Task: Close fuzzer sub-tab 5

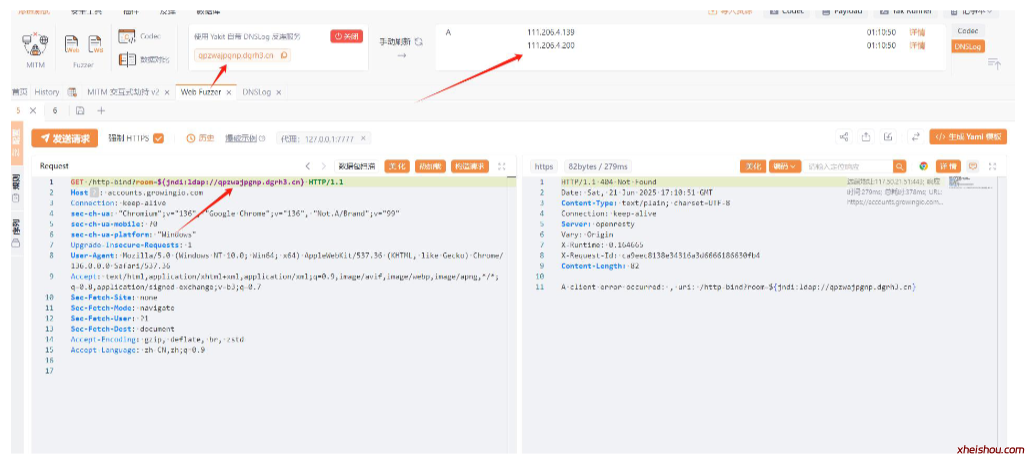Action: click(x=33, y=111)
